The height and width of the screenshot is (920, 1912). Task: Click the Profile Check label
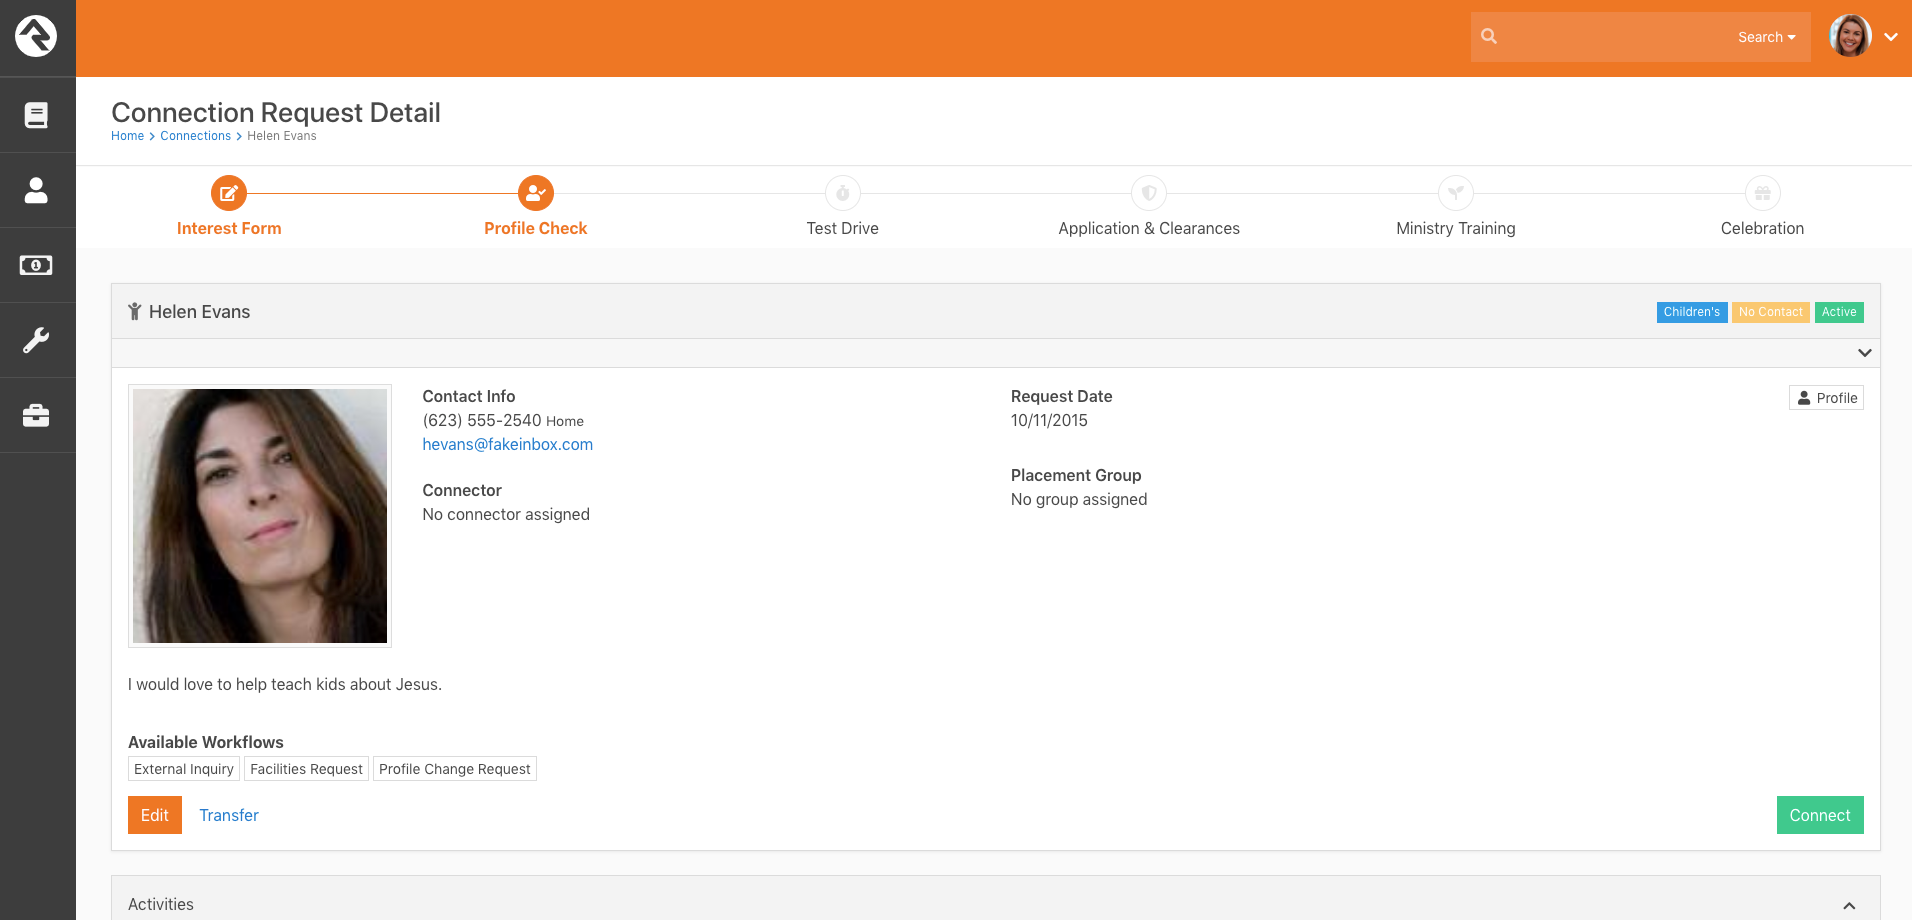click(x=536, y=228)
